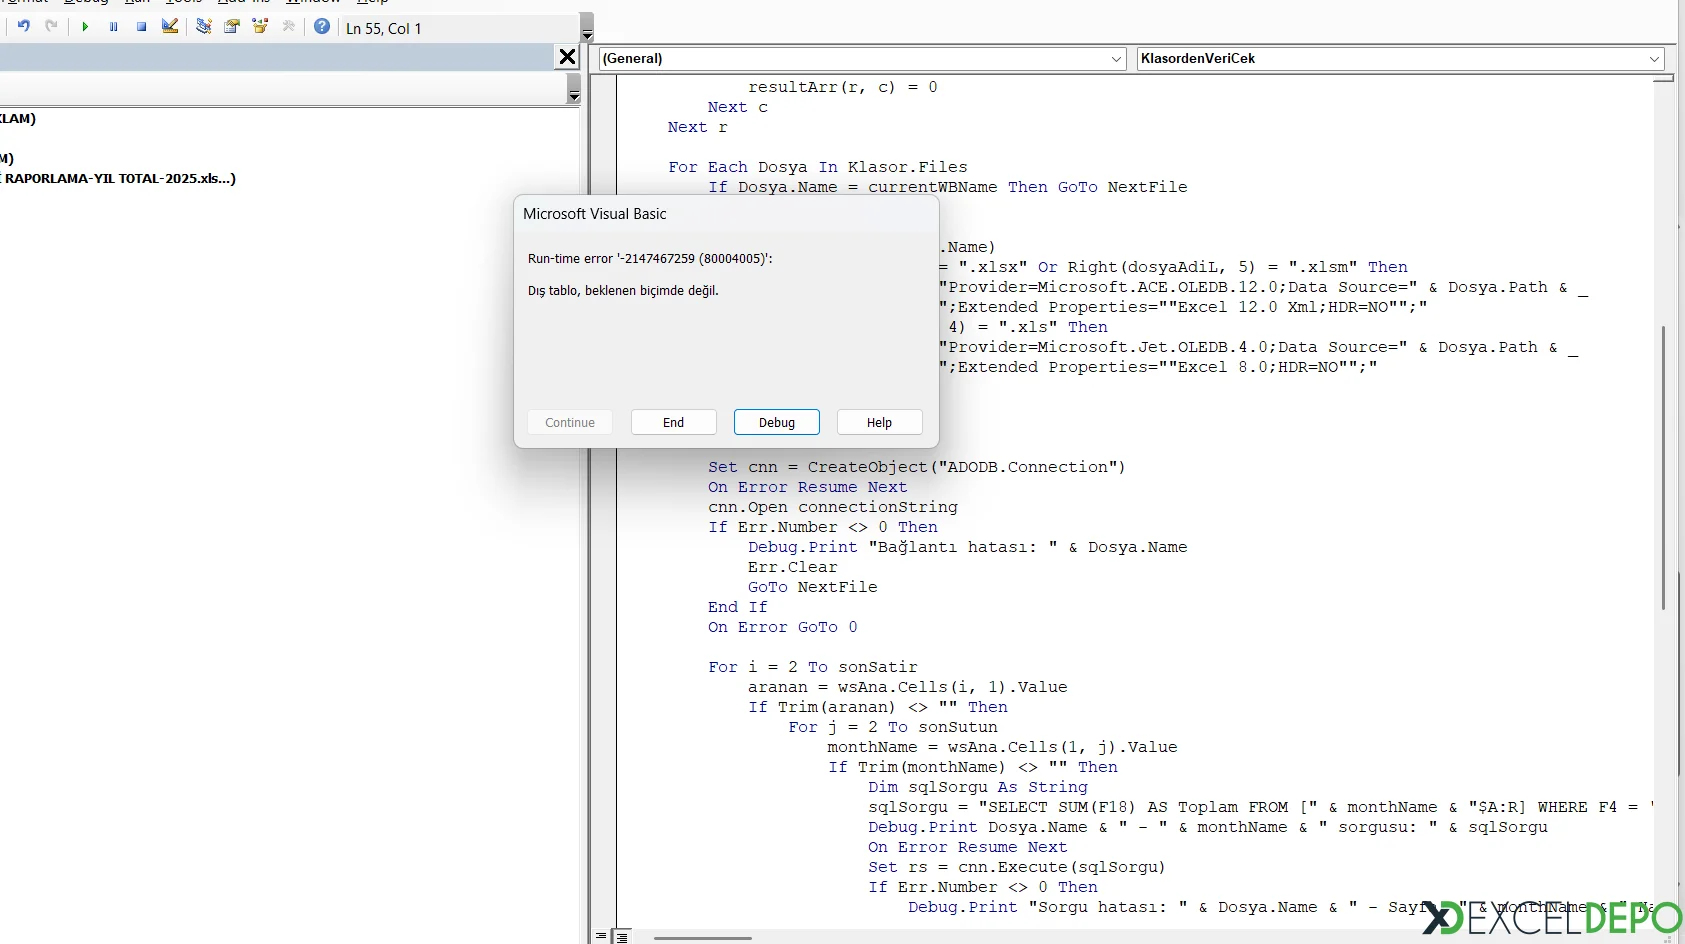Viewport: 1685px width, 944px height.
Task: Click the Break (pause) toolbar icon
Action: (x=113, y=27)
